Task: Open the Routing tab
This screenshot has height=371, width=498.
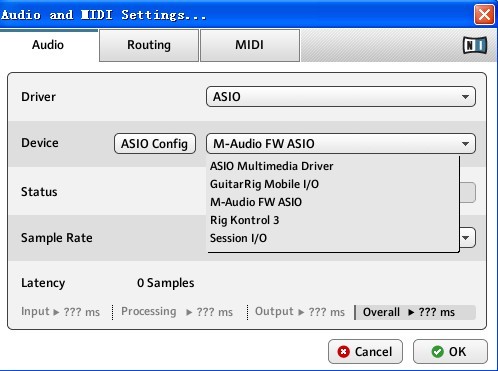Action: pyautogui.click(x=149, y=45)
